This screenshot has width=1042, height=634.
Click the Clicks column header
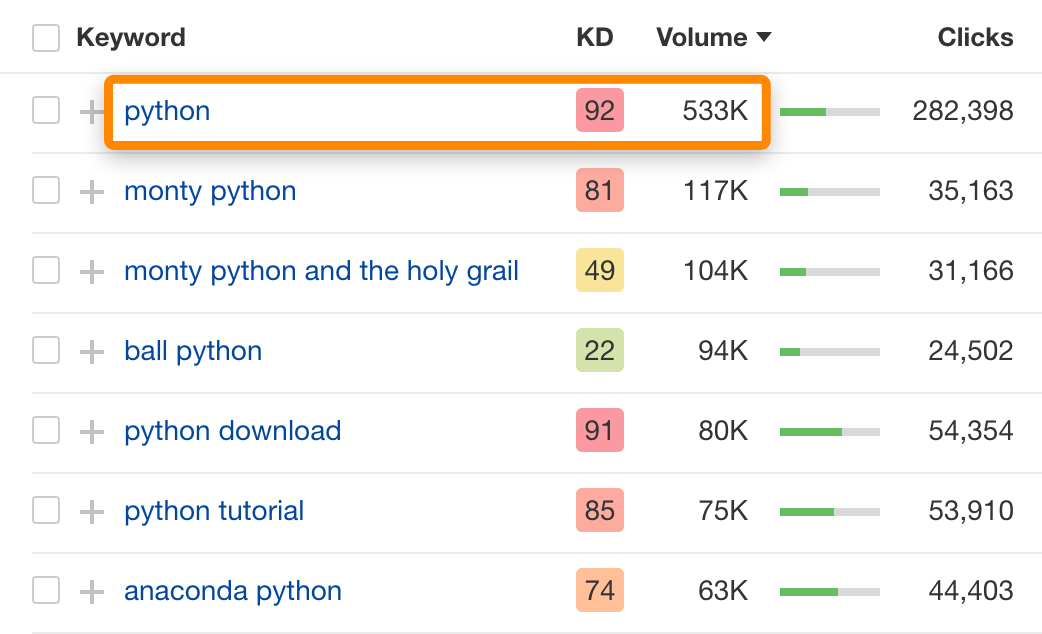tap(975, 37)
